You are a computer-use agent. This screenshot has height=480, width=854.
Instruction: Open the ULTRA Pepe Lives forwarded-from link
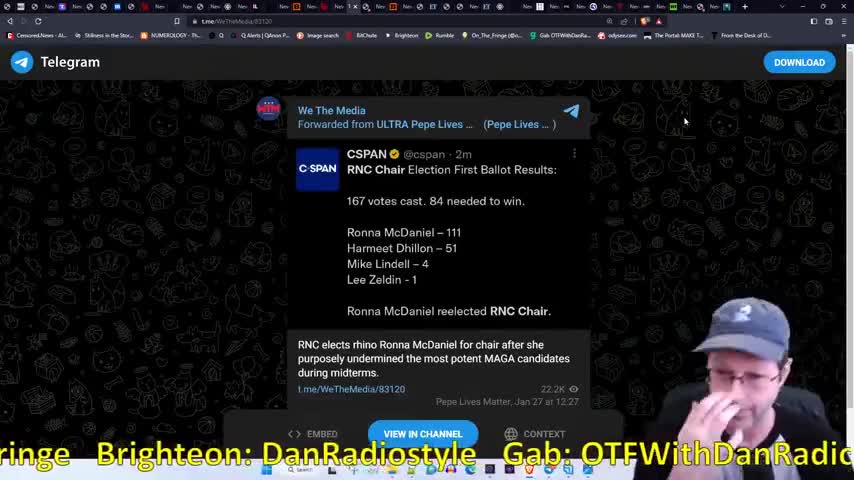424,125
